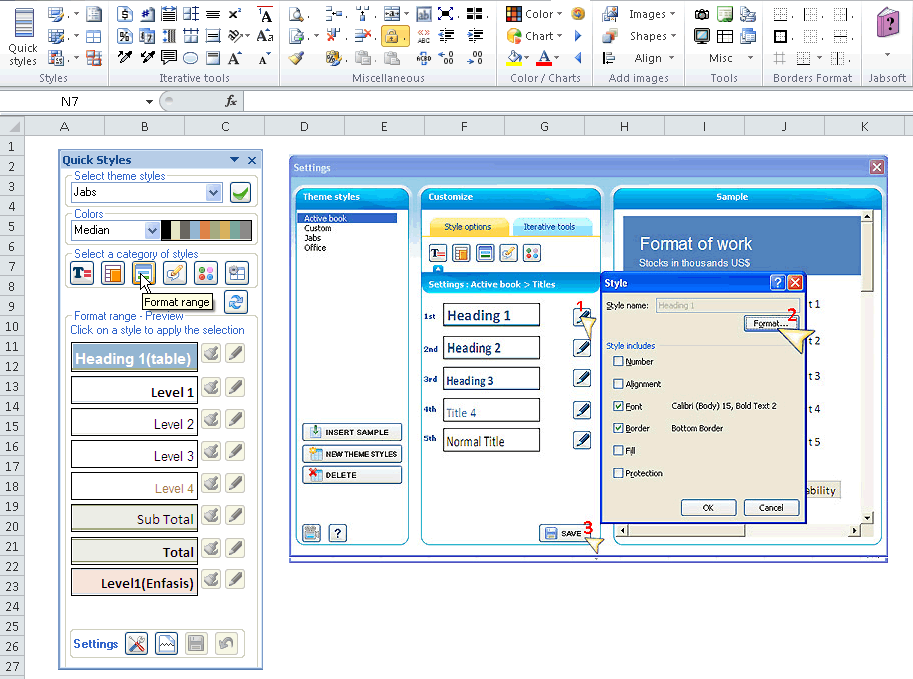Select Jabs in the Theme styles list
The height and width of the screenshot is (679, 913).
pyautogui.click(x=313, y=238)
